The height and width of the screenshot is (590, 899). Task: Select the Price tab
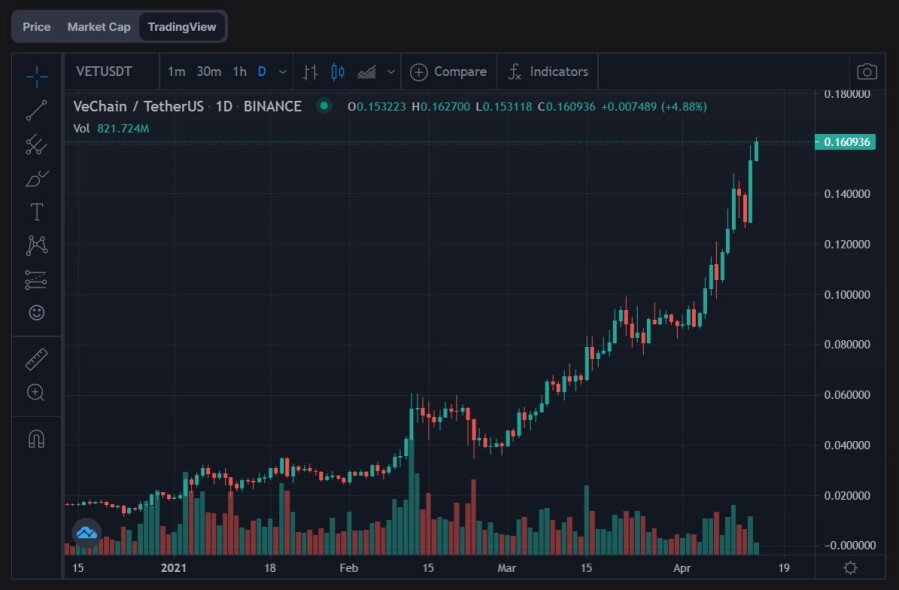point(35,26)
